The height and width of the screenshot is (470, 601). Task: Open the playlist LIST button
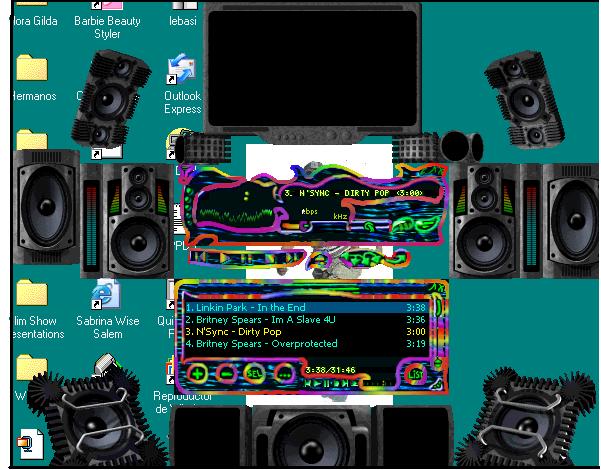click(x=415, y=375)
